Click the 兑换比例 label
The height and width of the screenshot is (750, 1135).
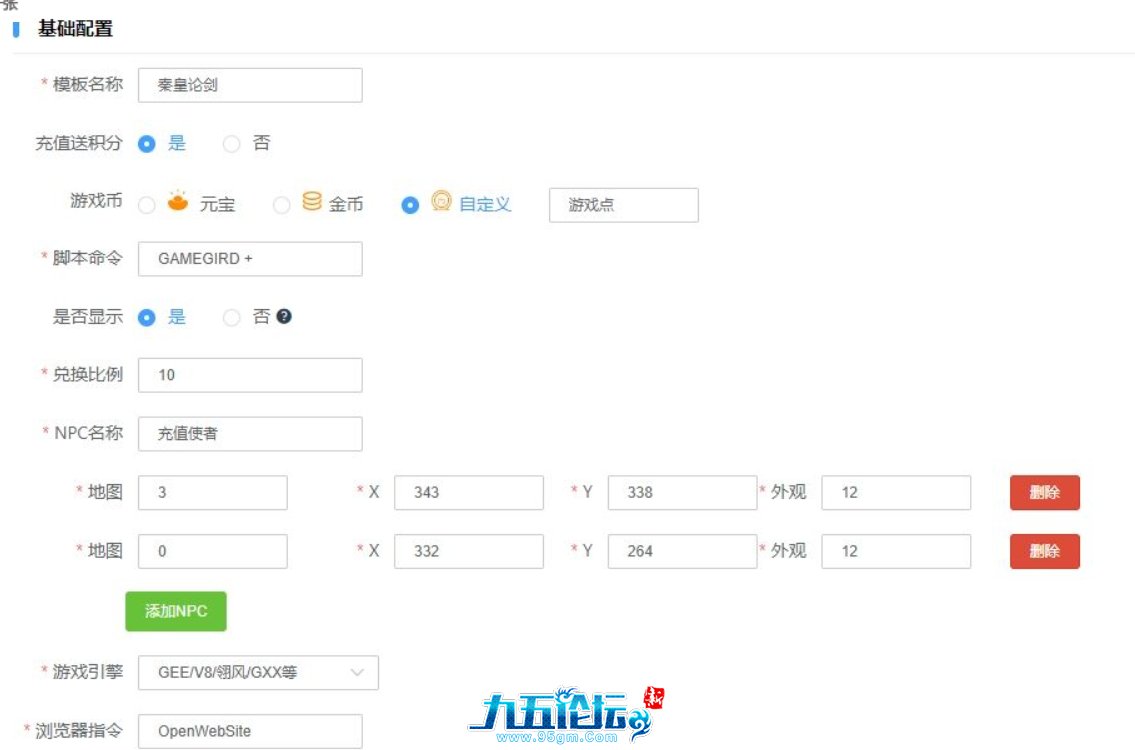tap(88, 374)
